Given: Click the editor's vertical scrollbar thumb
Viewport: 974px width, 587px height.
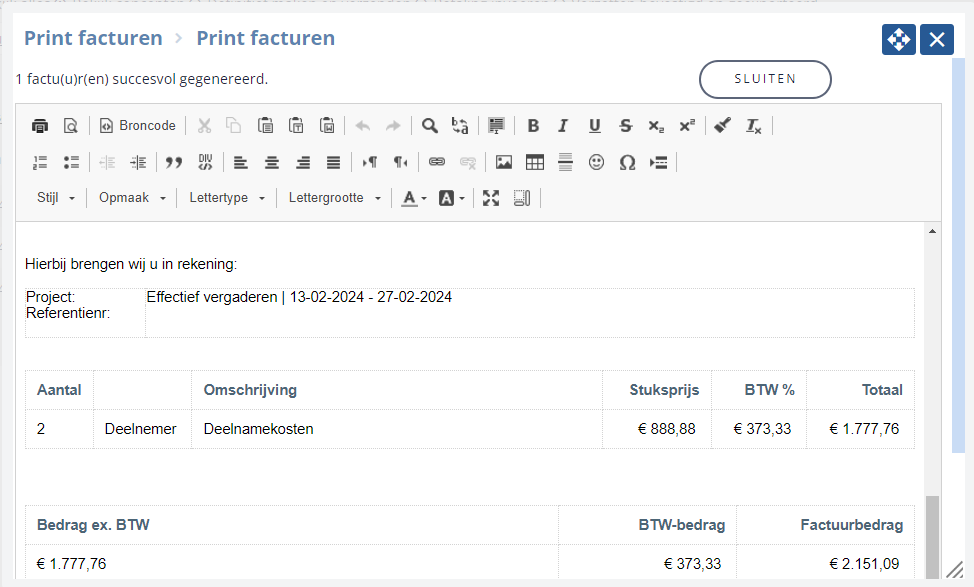Looking at the screenshot, I should coord(932,538).
